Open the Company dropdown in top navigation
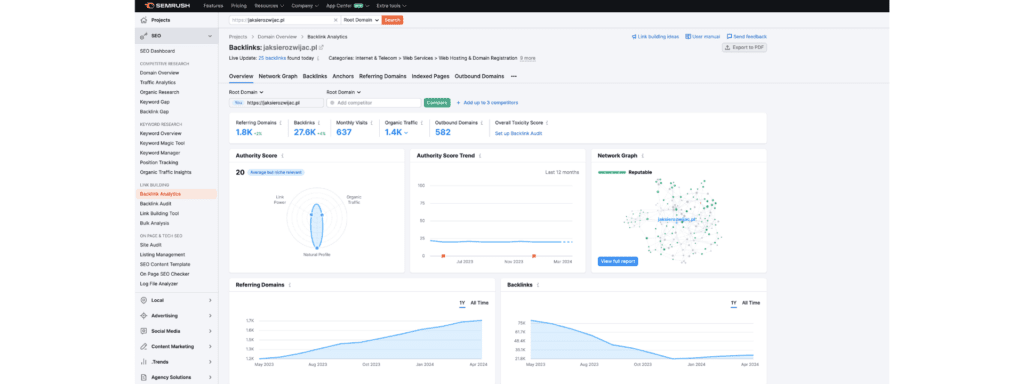 [305, 5]
